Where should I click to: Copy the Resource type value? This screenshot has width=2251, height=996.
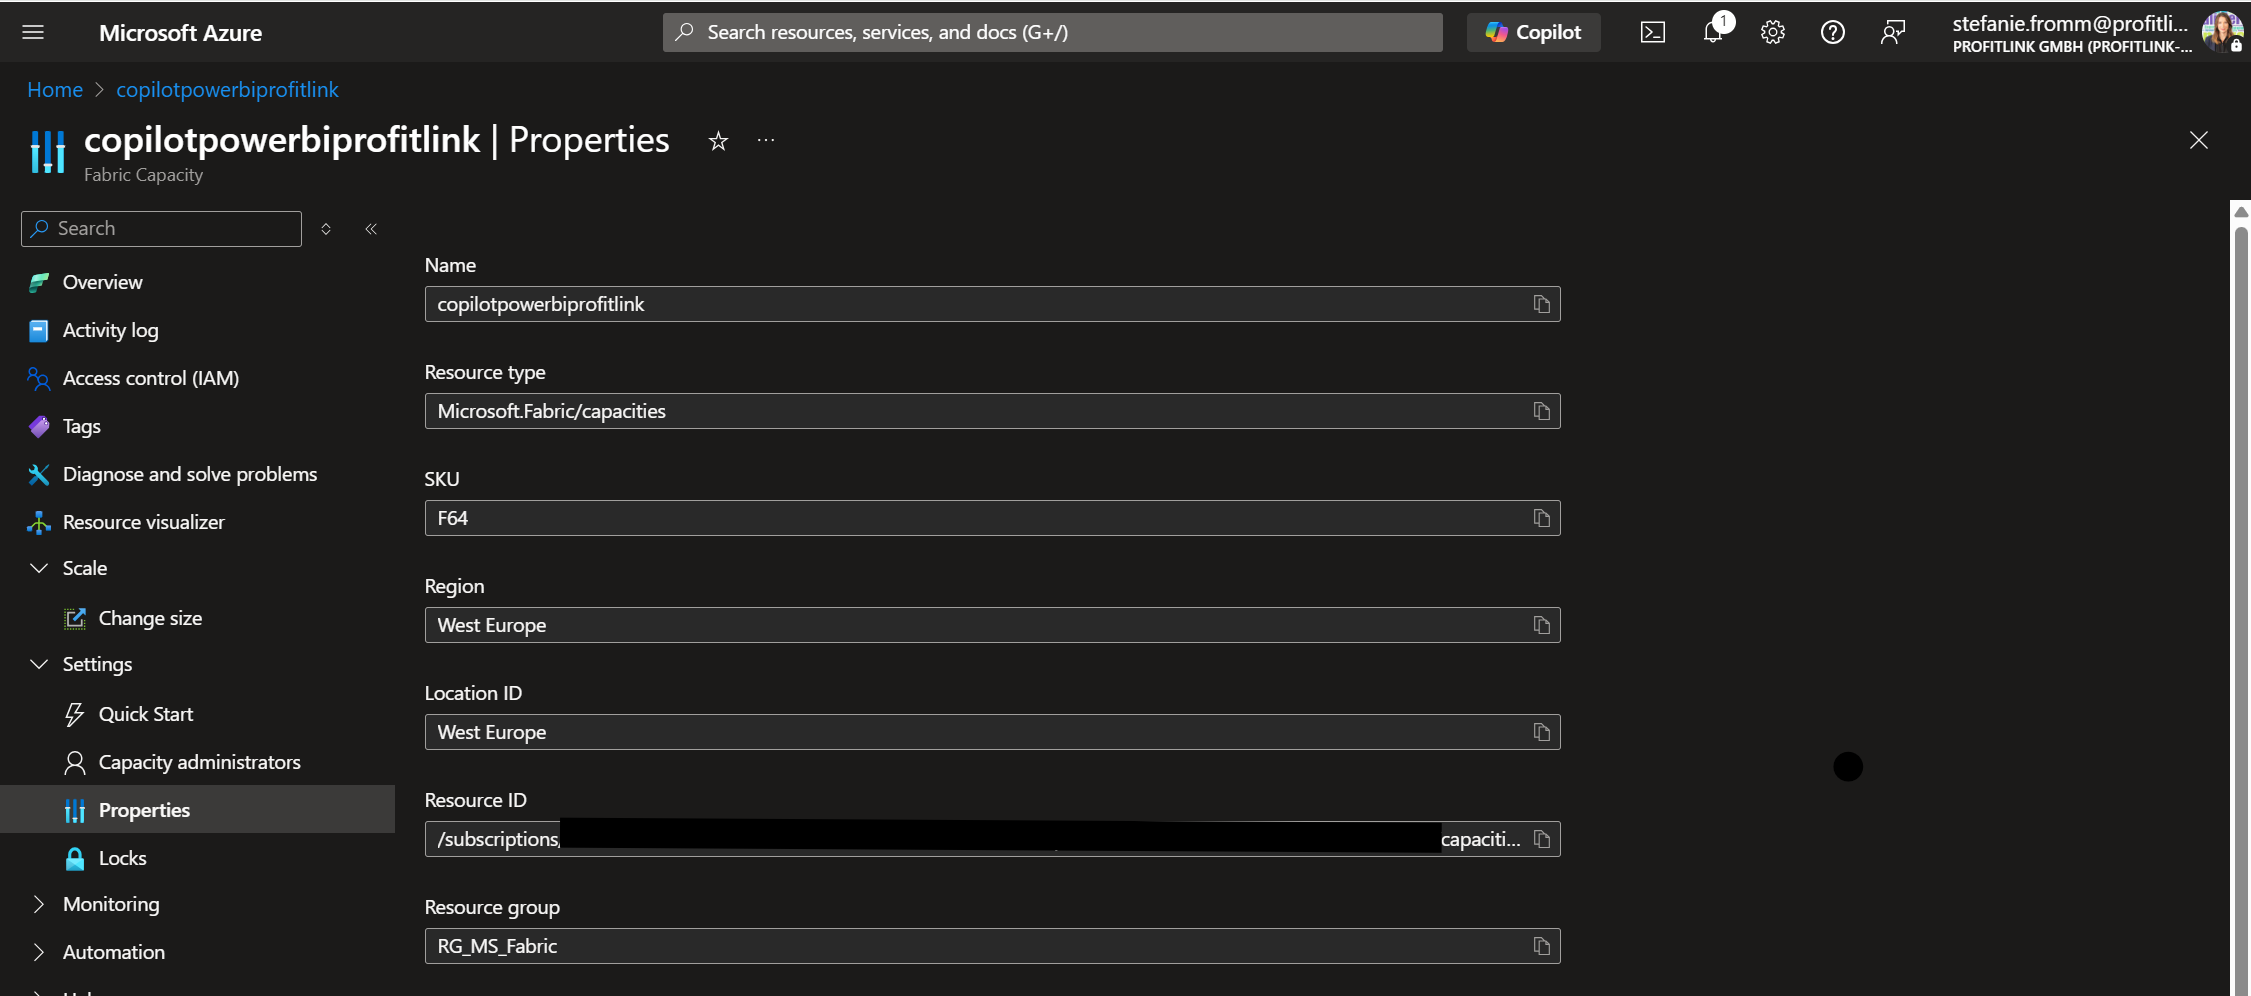(1541, 411)
